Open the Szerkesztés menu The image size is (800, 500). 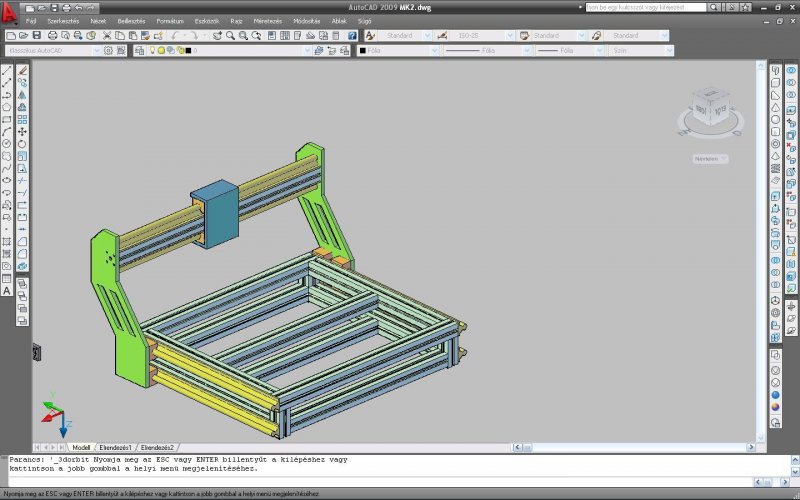[x=63, y=21]
